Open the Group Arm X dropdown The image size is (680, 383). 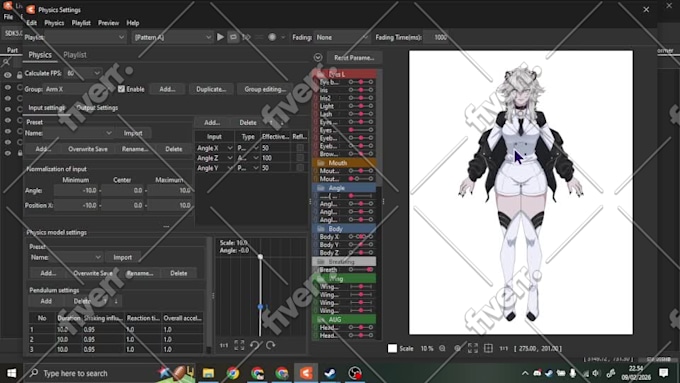point(79,89)
